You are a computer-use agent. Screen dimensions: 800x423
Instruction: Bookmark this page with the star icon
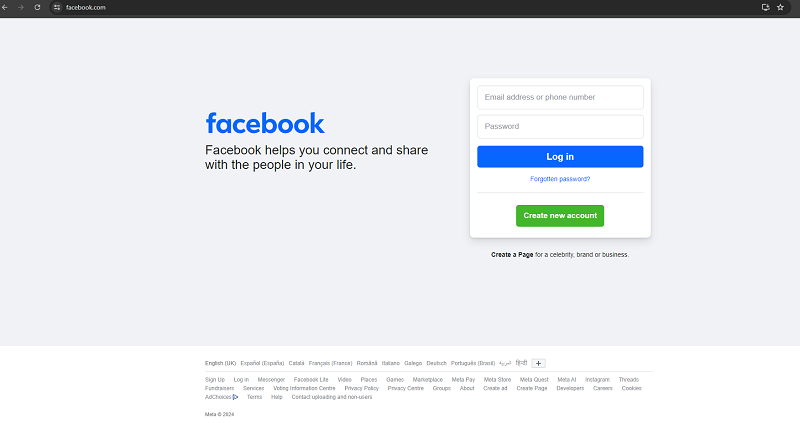781,7
